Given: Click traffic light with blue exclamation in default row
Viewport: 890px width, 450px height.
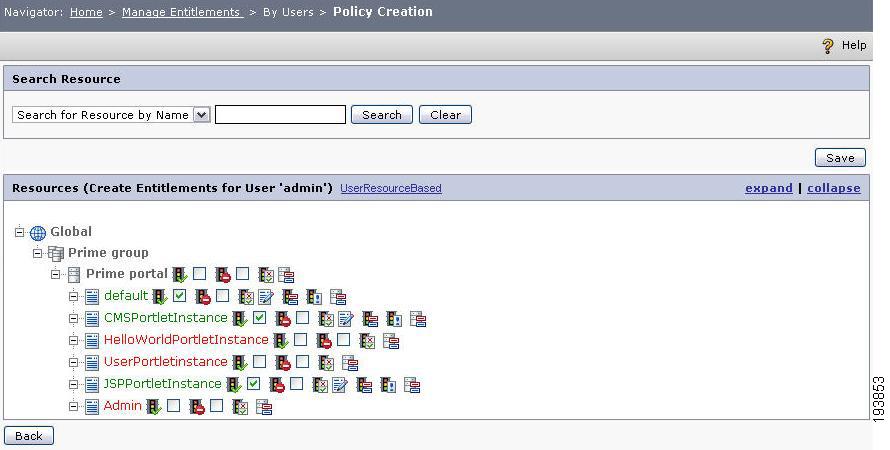Looking at the screenshot, I should click(x=314, y=297).
